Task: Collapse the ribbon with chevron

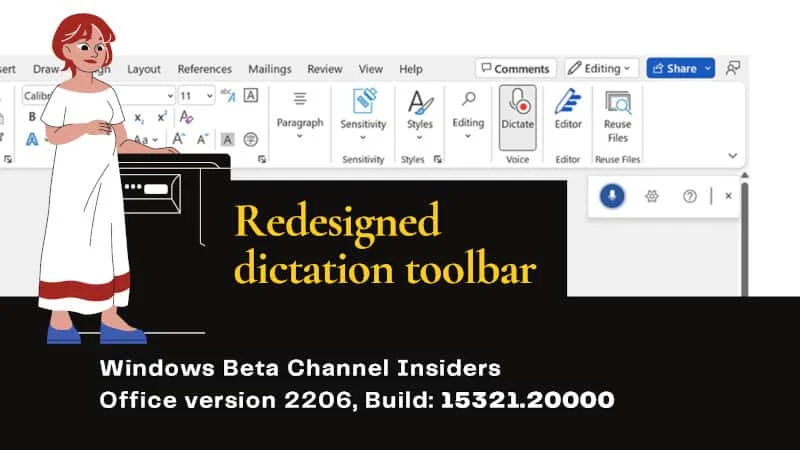Action: [x=733, y=156]
